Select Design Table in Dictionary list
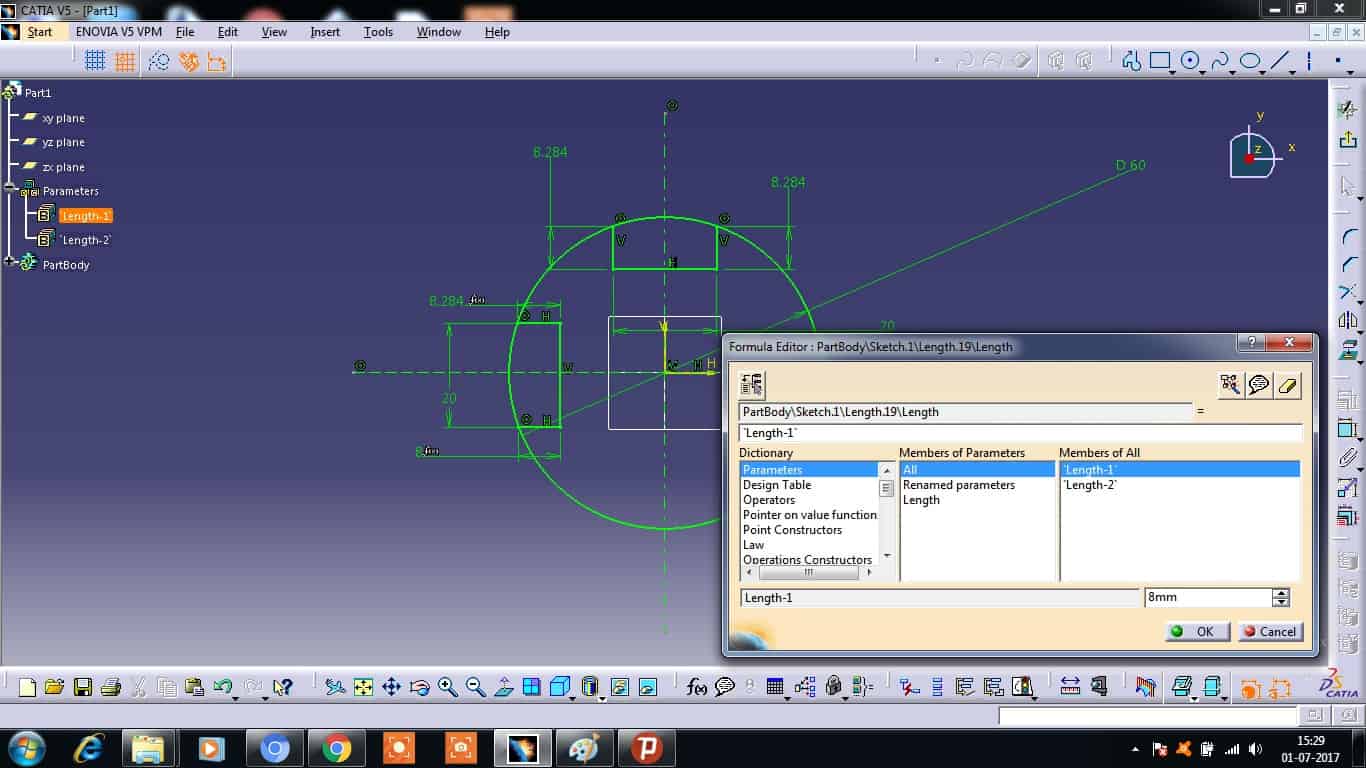The width and height of the screenshot is (1366, 768). [777, 485]
